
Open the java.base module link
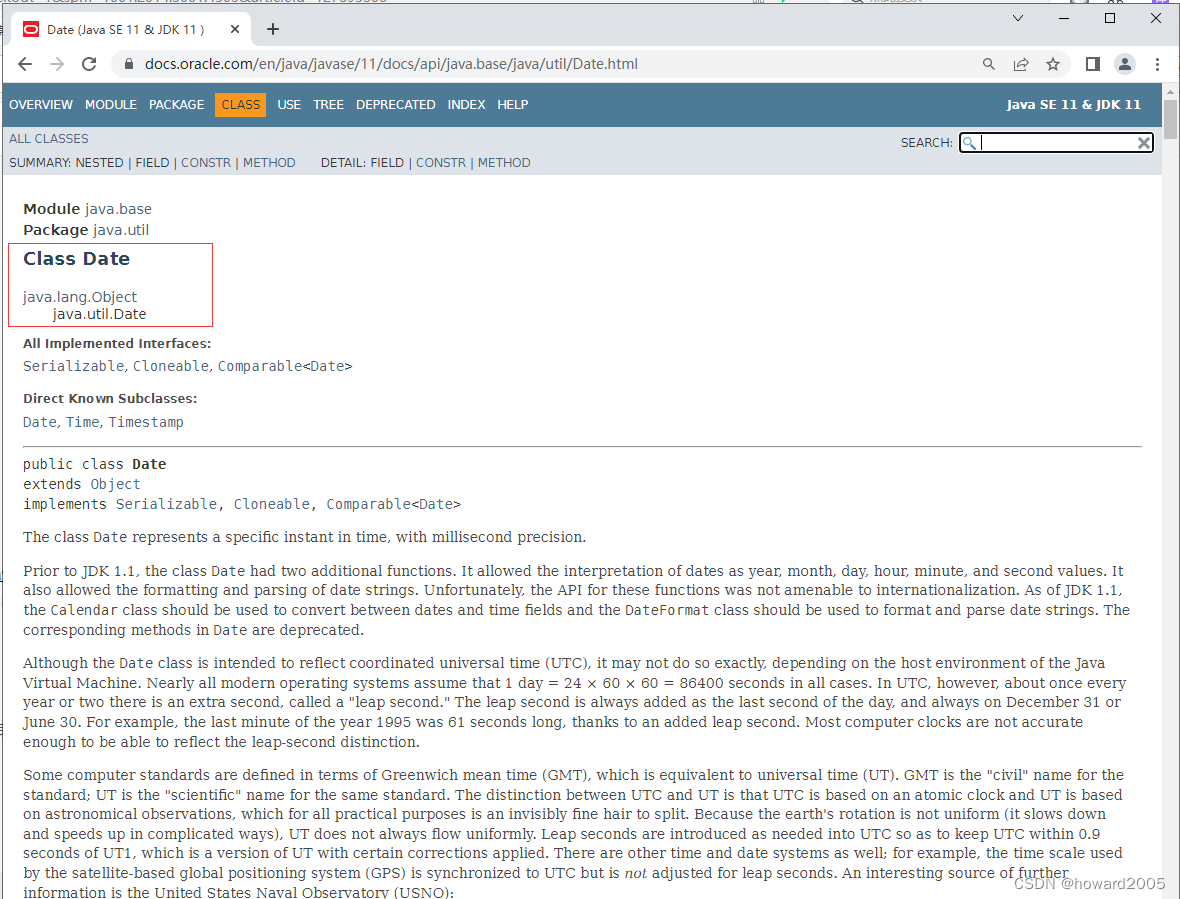[118, 209]
